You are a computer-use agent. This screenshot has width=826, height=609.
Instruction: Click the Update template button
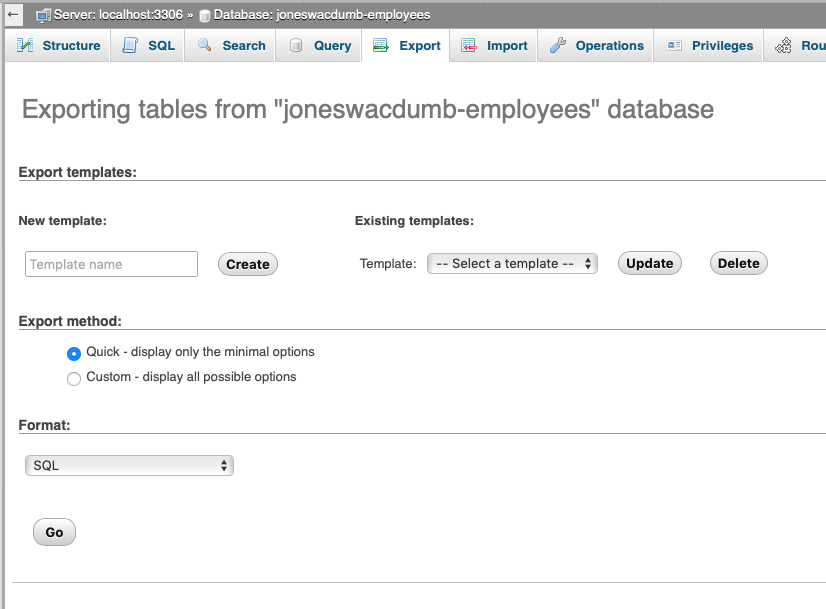(x=649, y=263)
